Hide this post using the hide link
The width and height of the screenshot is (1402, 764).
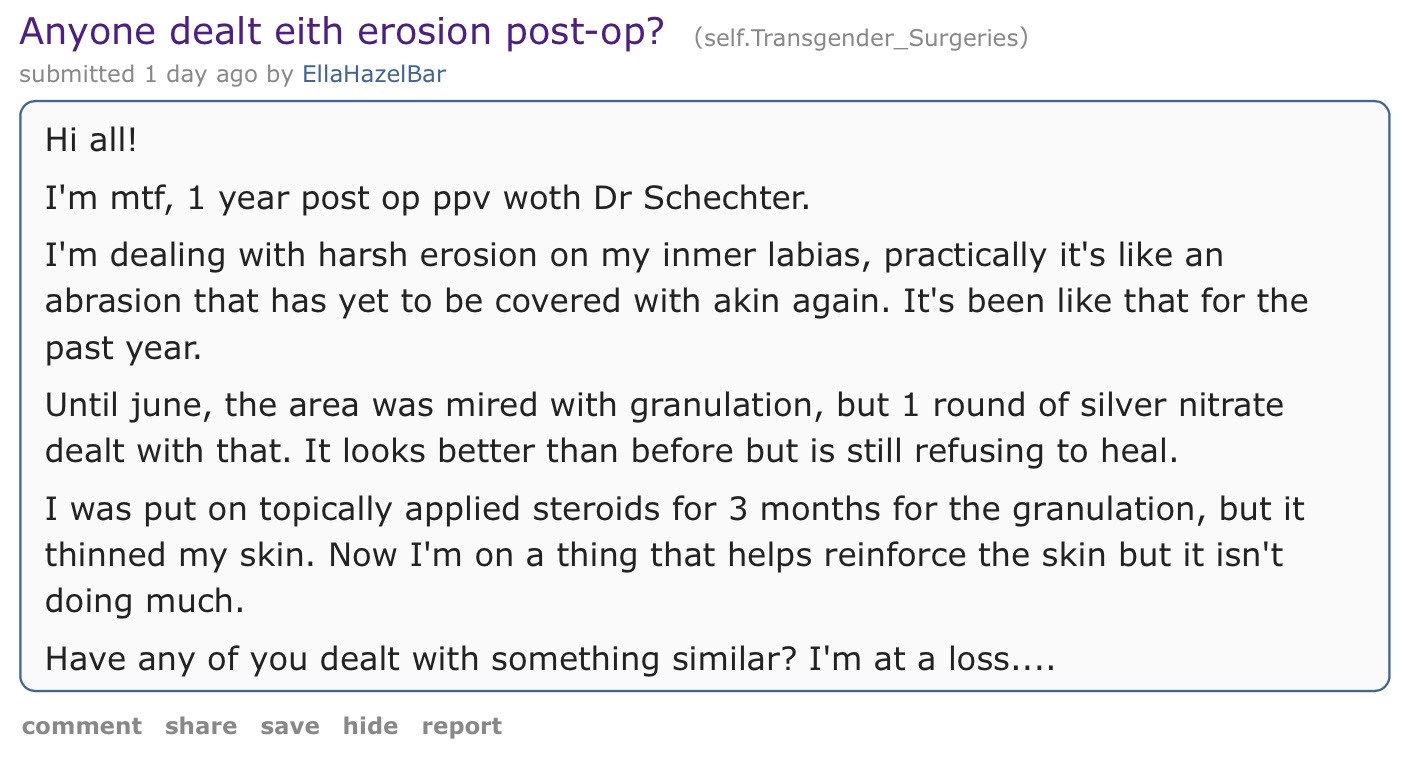click(x=370, y=726)
